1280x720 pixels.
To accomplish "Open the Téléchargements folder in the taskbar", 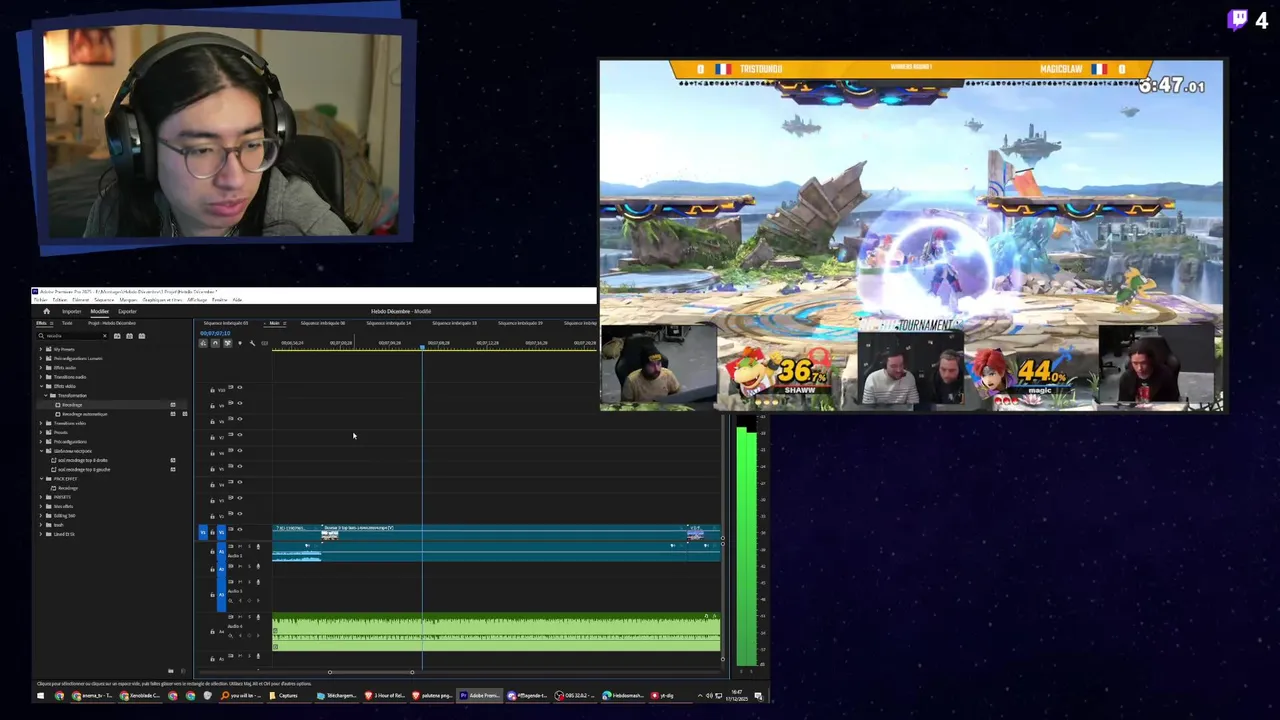I will [x=336, y=695].
